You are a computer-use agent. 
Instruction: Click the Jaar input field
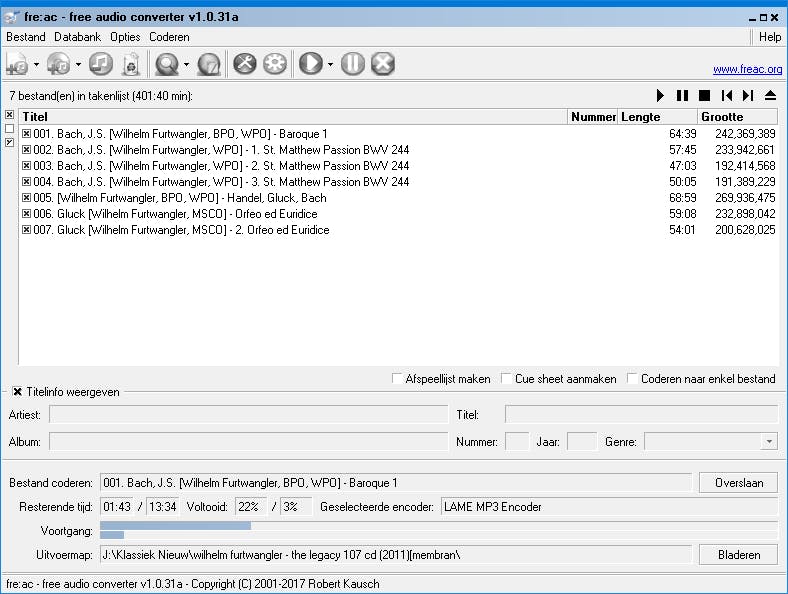coord(582,442)
